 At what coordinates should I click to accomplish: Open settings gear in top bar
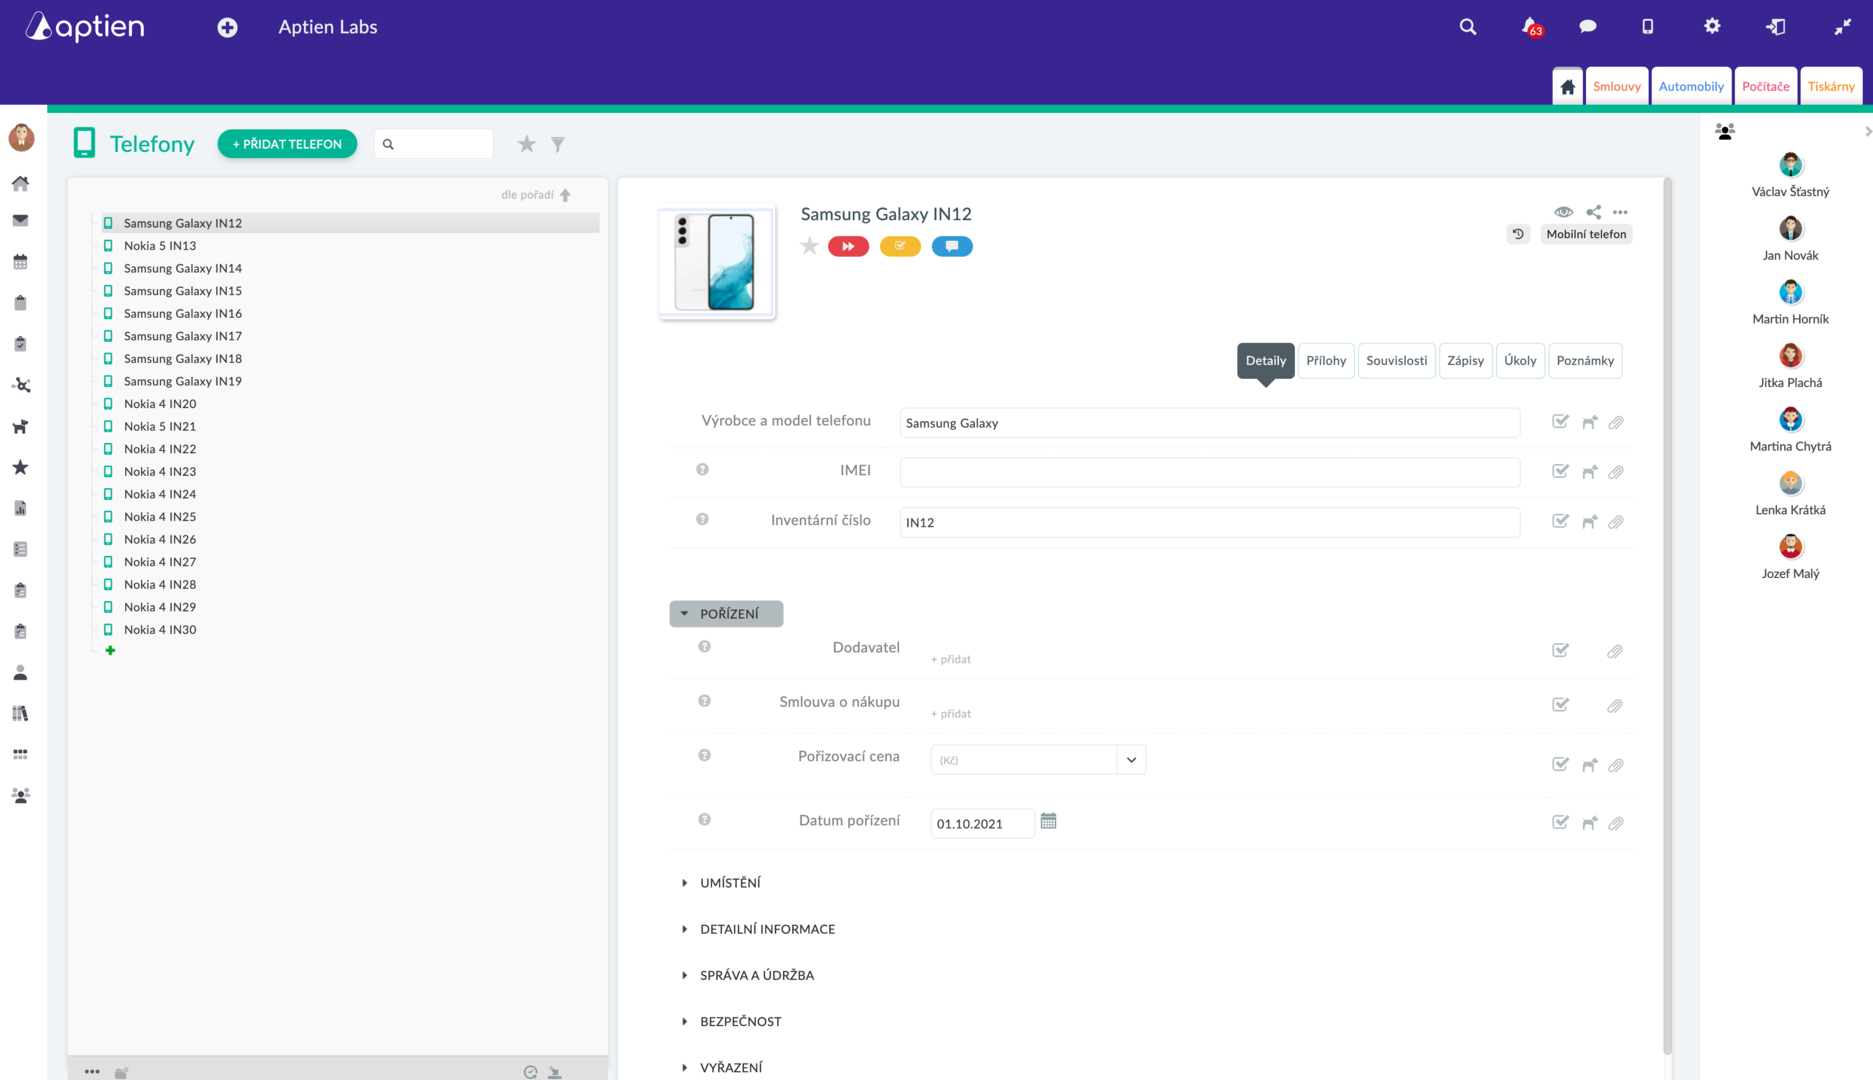pyautogui.click(x=1712, y=27)
